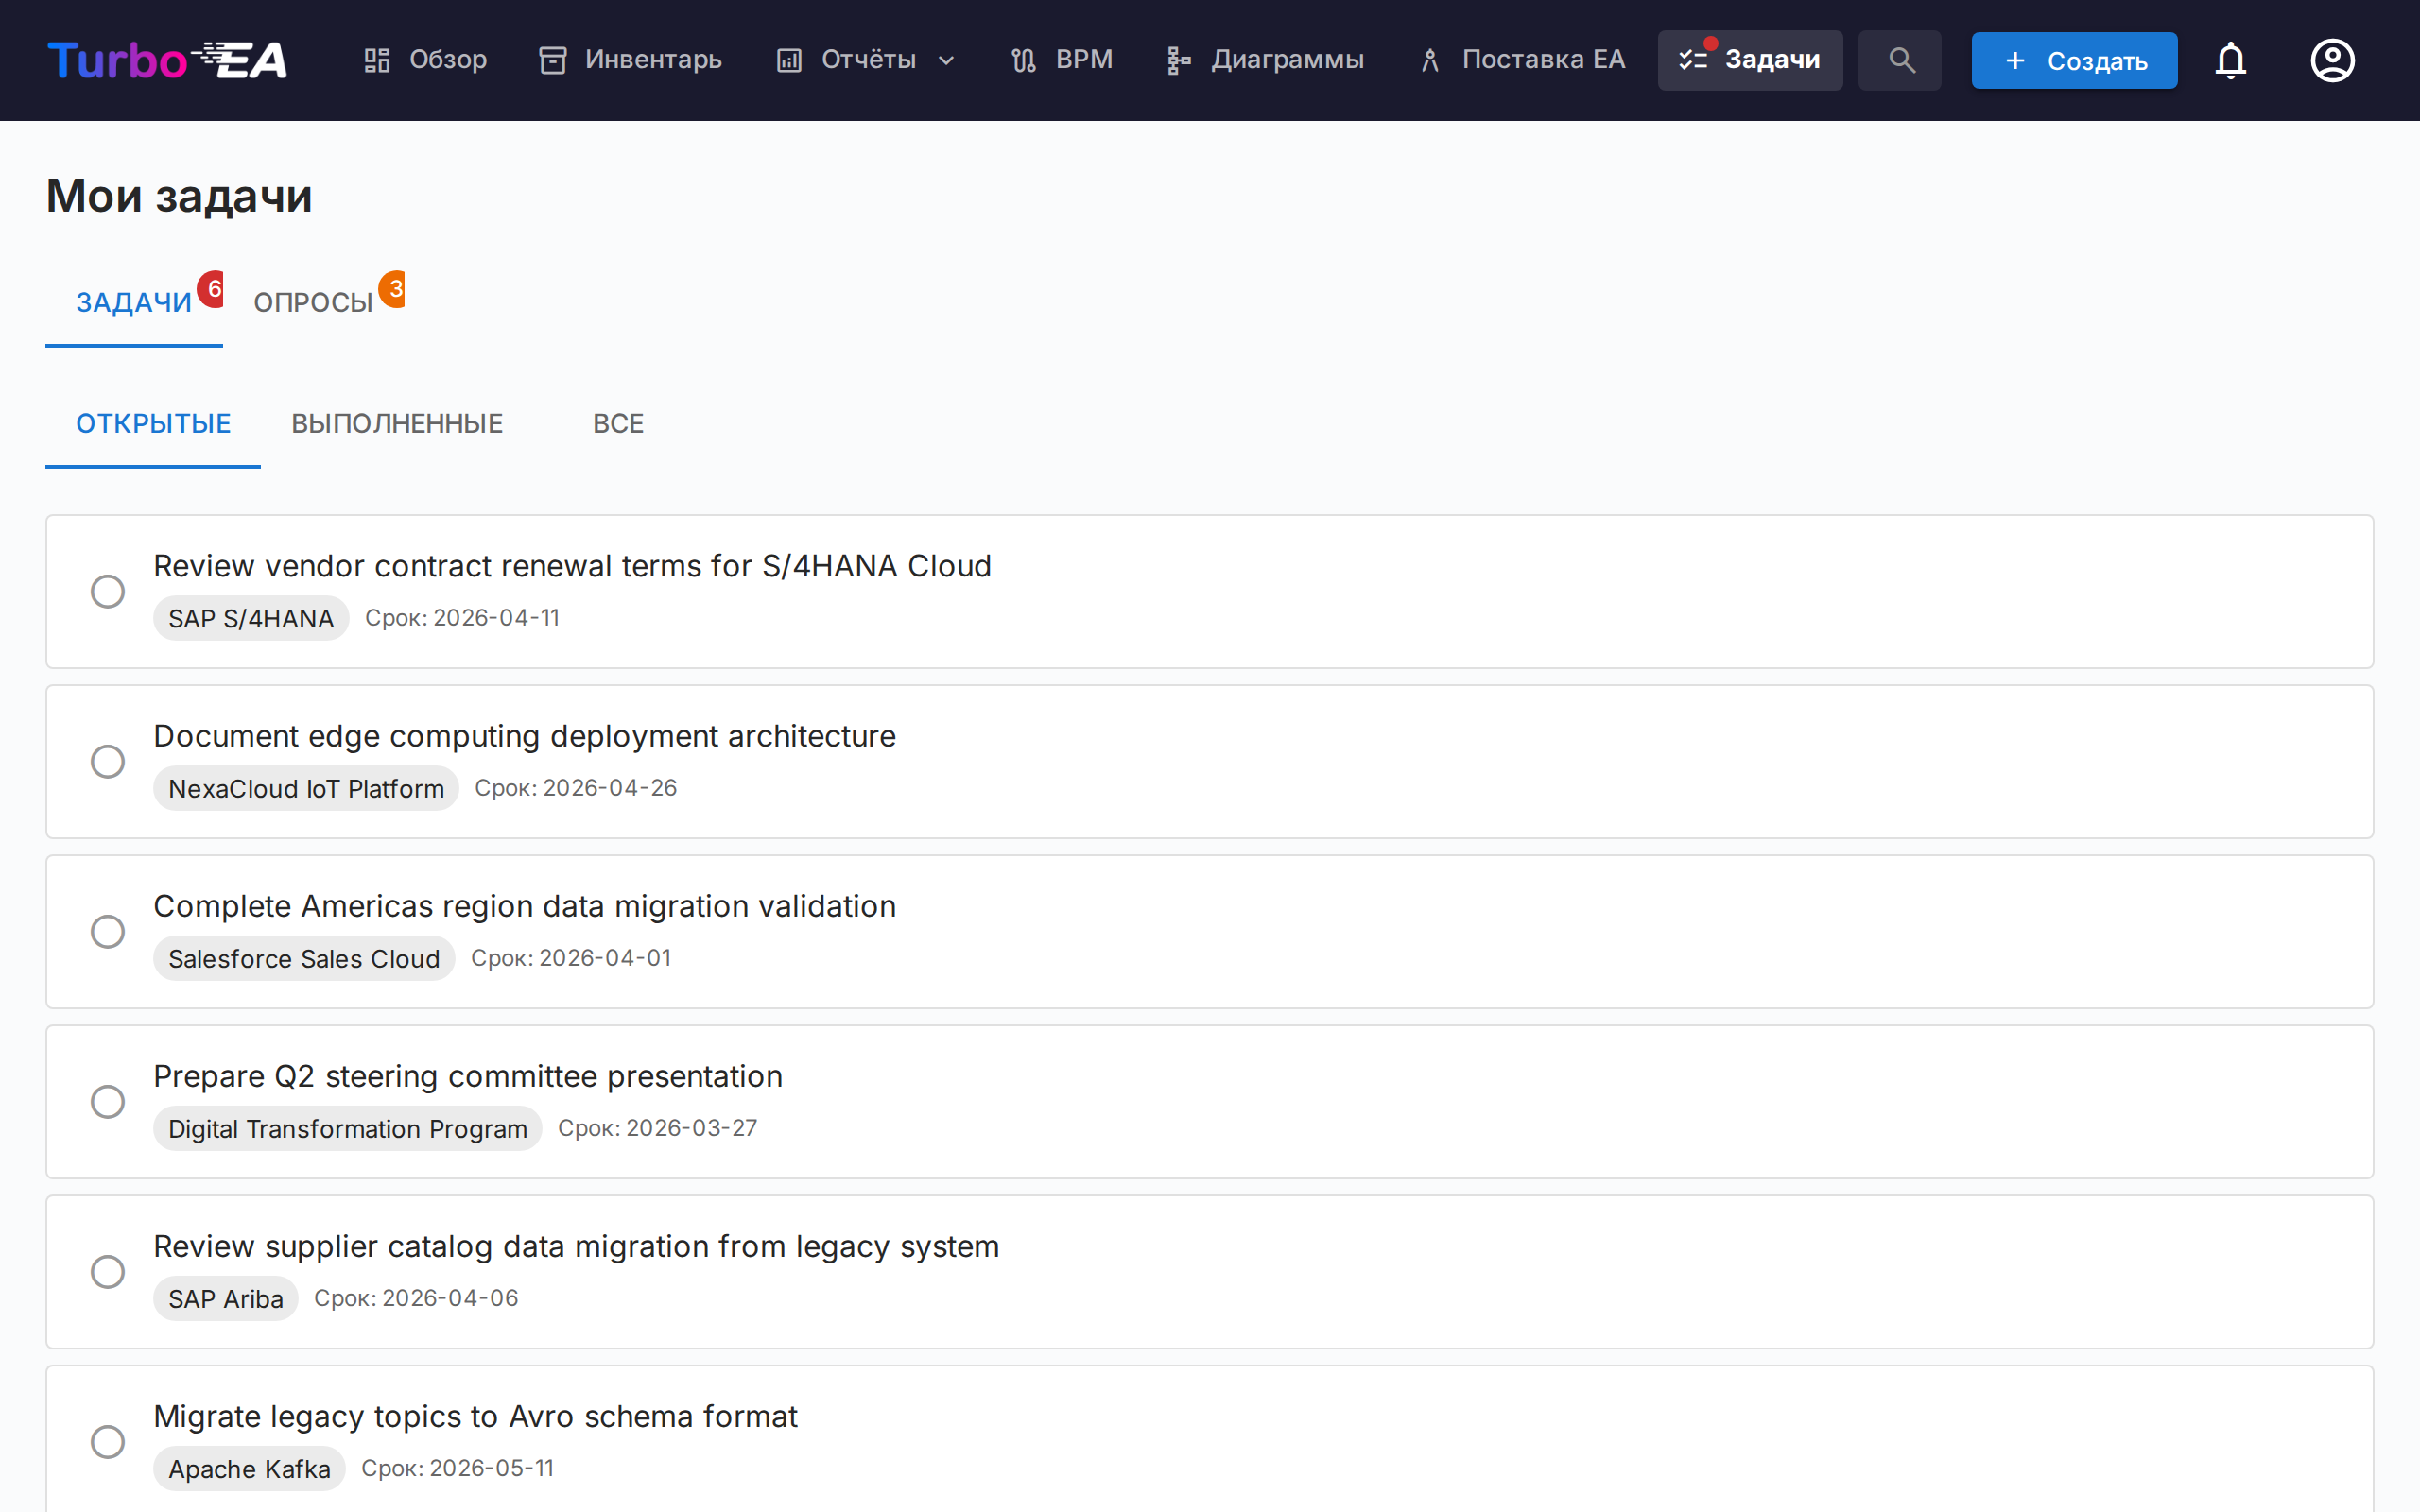
Task: Mark S/4HANA contract renewal task complete
Action: pos(108,591)
